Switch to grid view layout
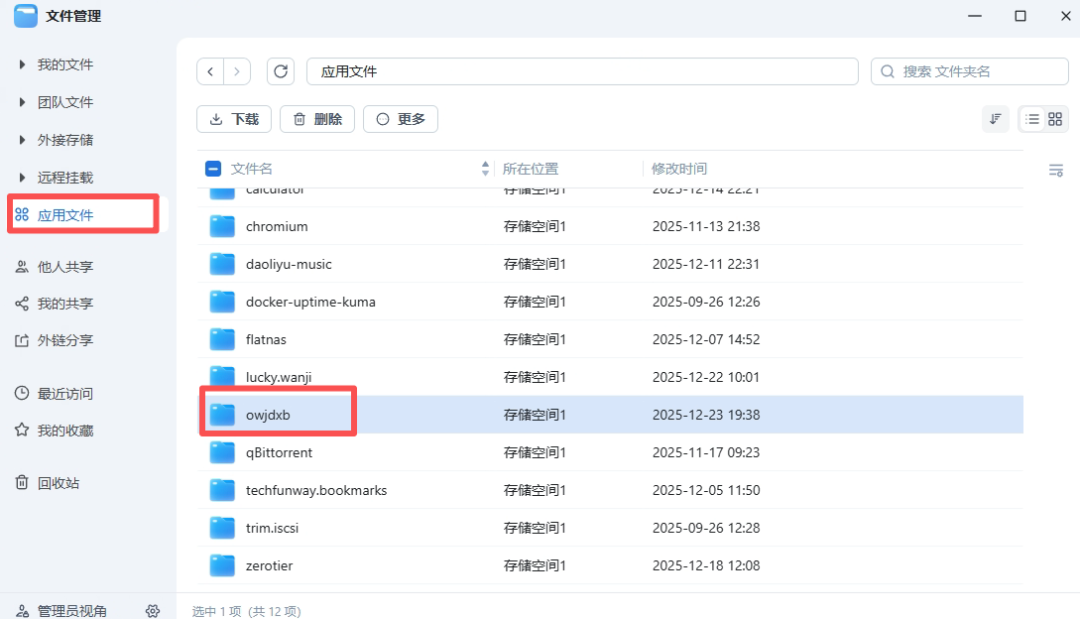The image size is (1080, 619). point(1054,118)
